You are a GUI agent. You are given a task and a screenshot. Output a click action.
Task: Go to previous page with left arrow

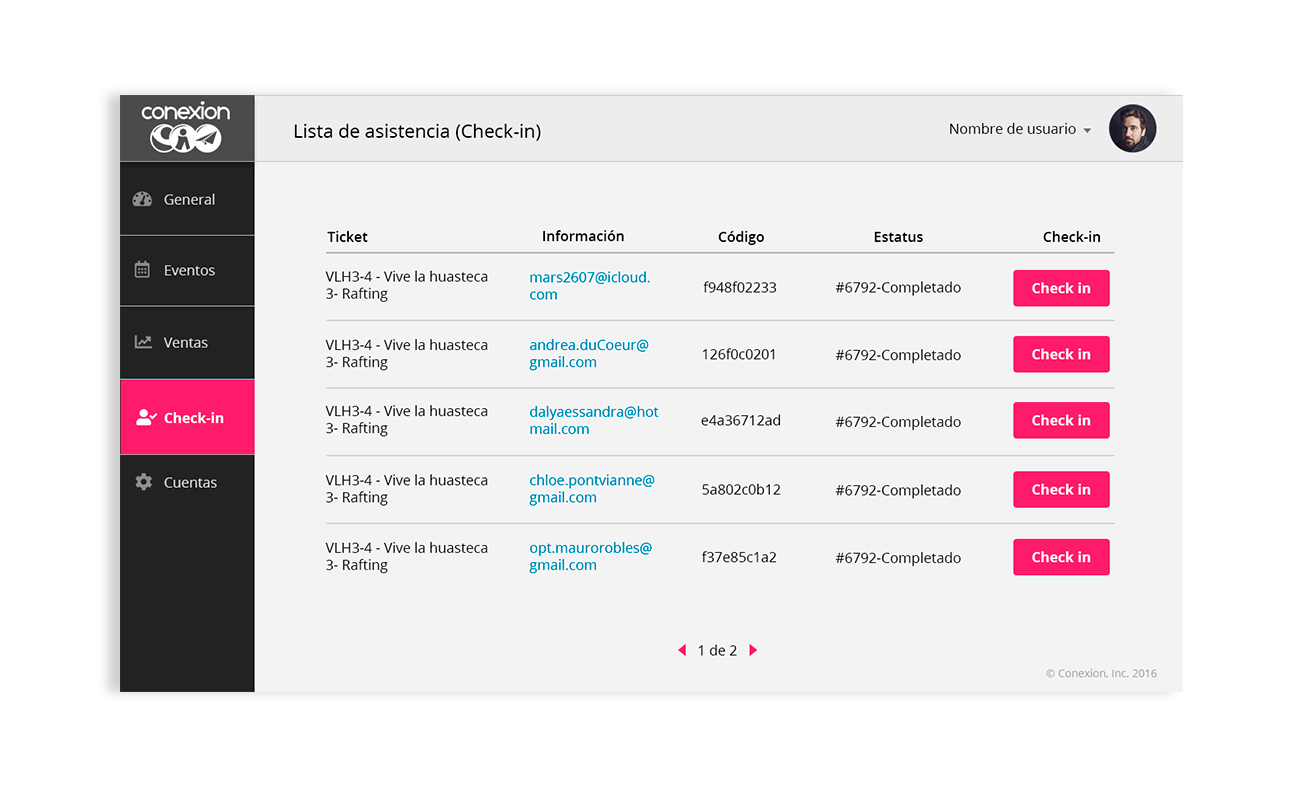[682, 650]
